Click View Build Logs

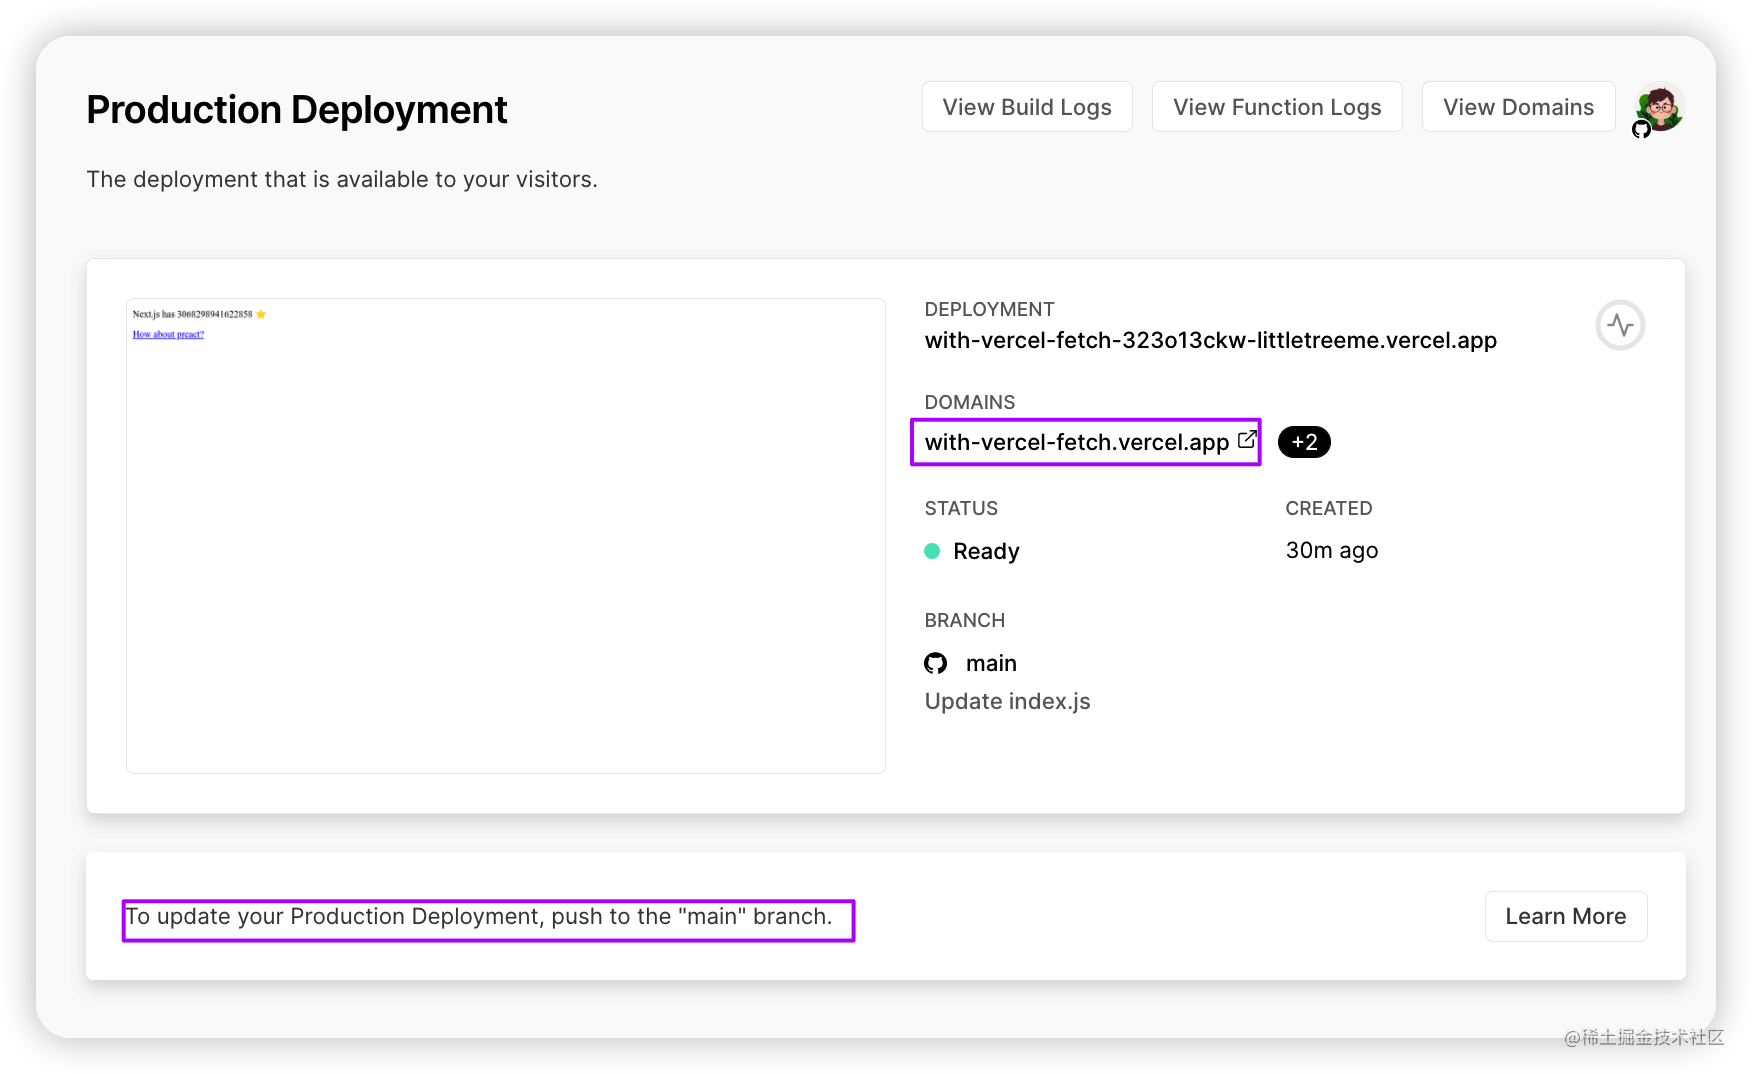tap(1027, 106)
